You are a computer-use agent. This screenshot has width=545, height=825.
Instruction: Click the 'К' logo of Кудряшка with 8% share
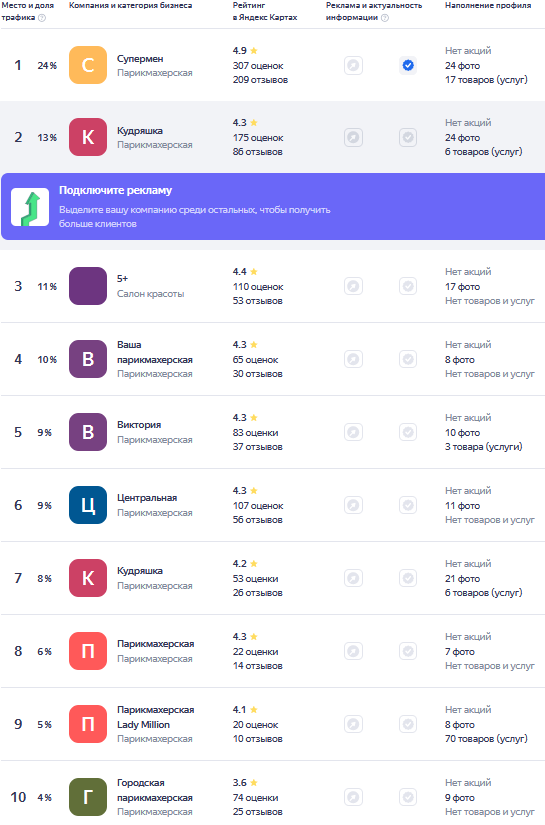pyautogui.click(x=88, y=578)
